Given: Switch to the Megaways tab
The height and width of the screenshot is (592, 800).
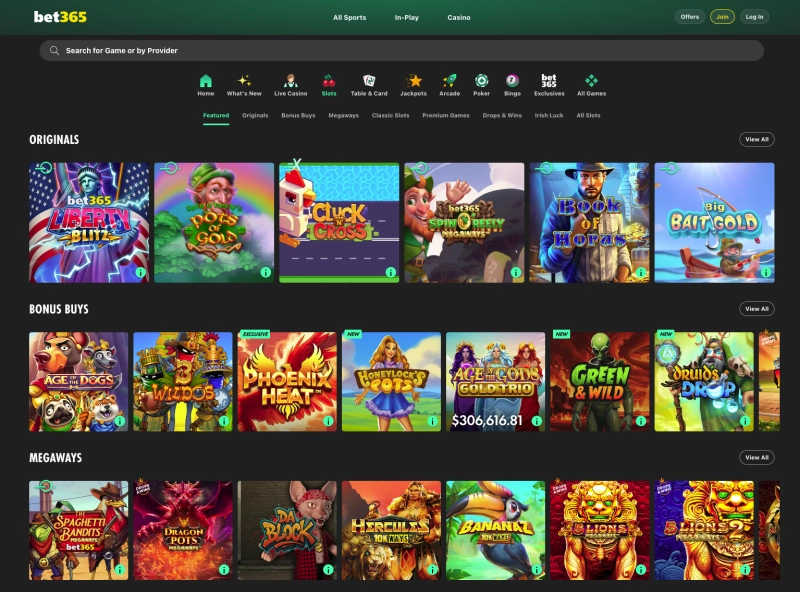Looking at the screenshot, I should click(x=343, y=115).
